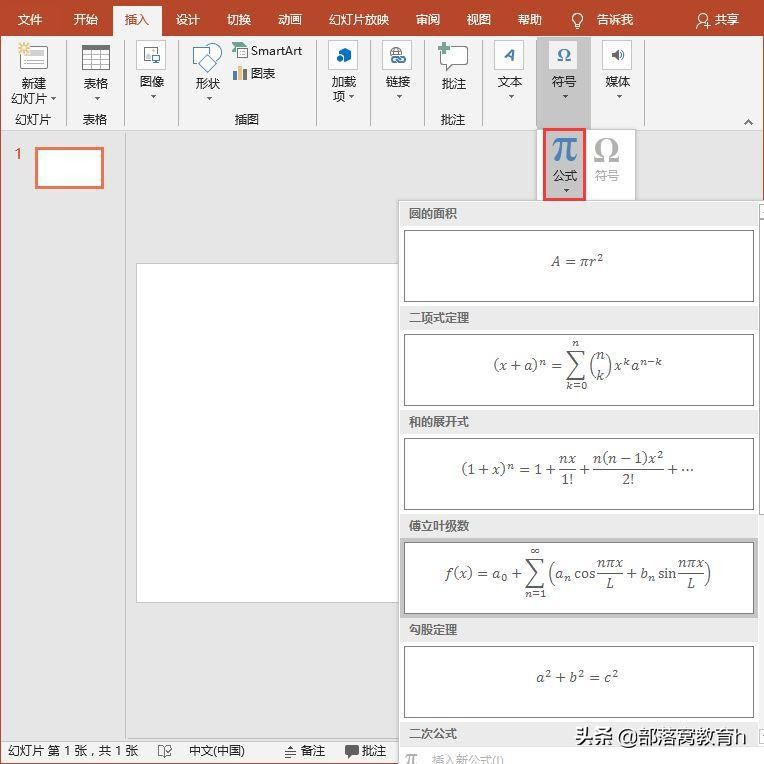Select the Insert (插入) tab
Screen dimensions: 764x764
point(137,19)
